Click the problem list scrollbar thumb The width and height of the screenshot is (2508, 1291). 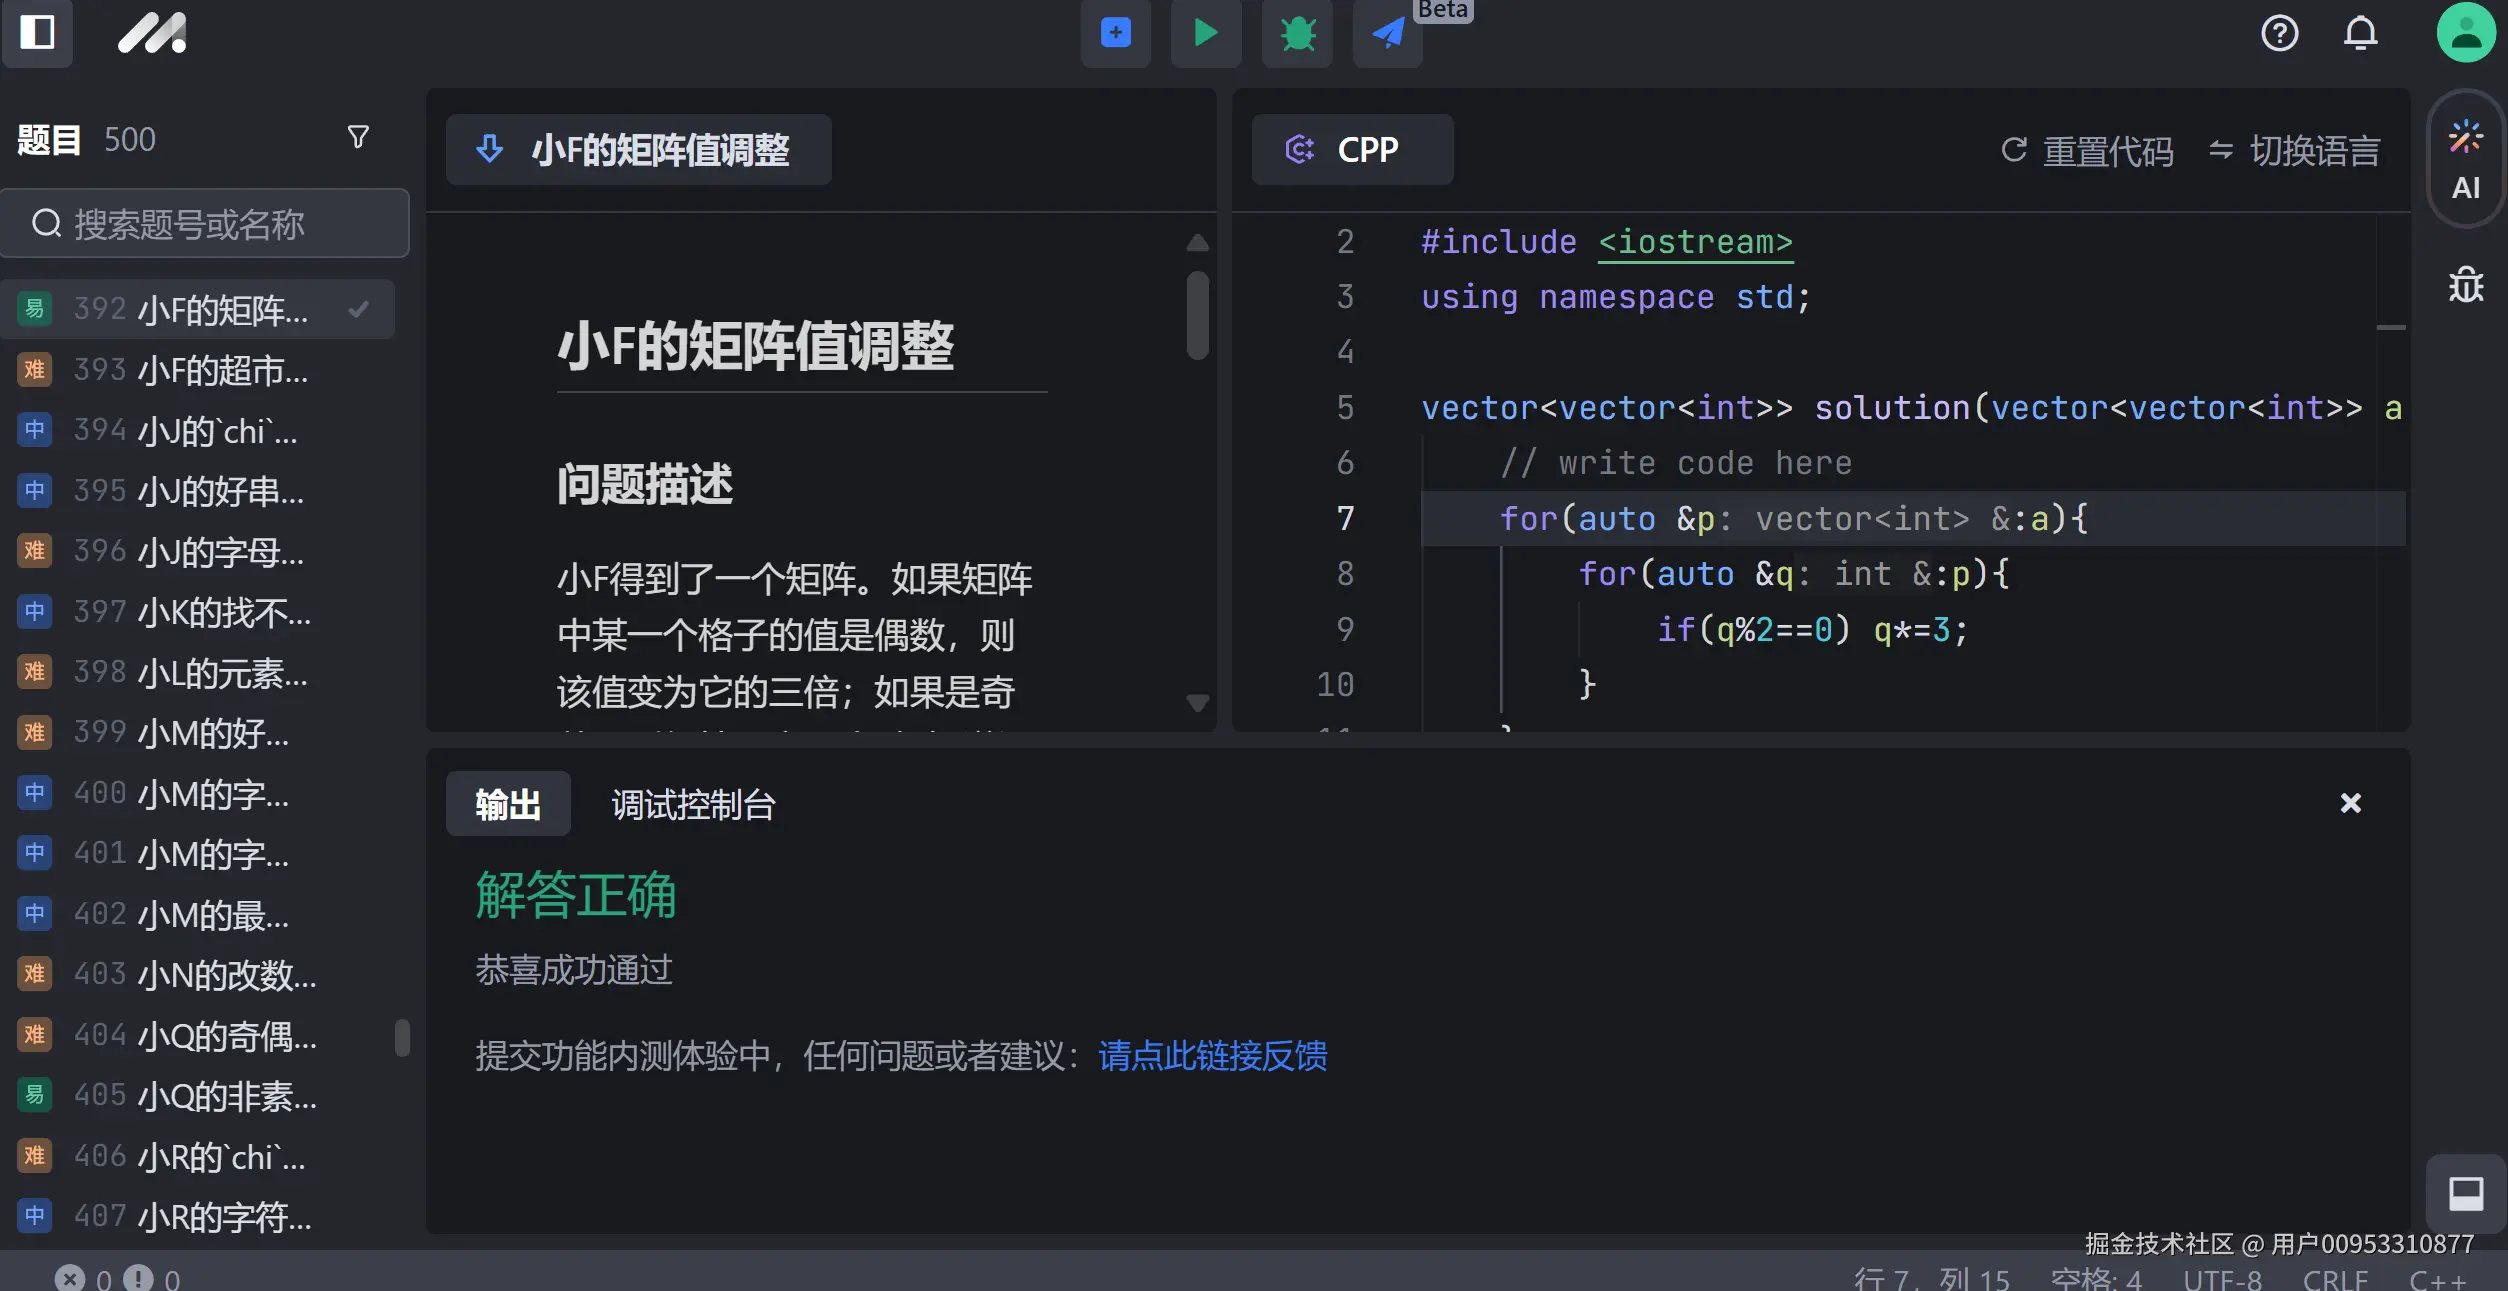(x=402, y=1038)
